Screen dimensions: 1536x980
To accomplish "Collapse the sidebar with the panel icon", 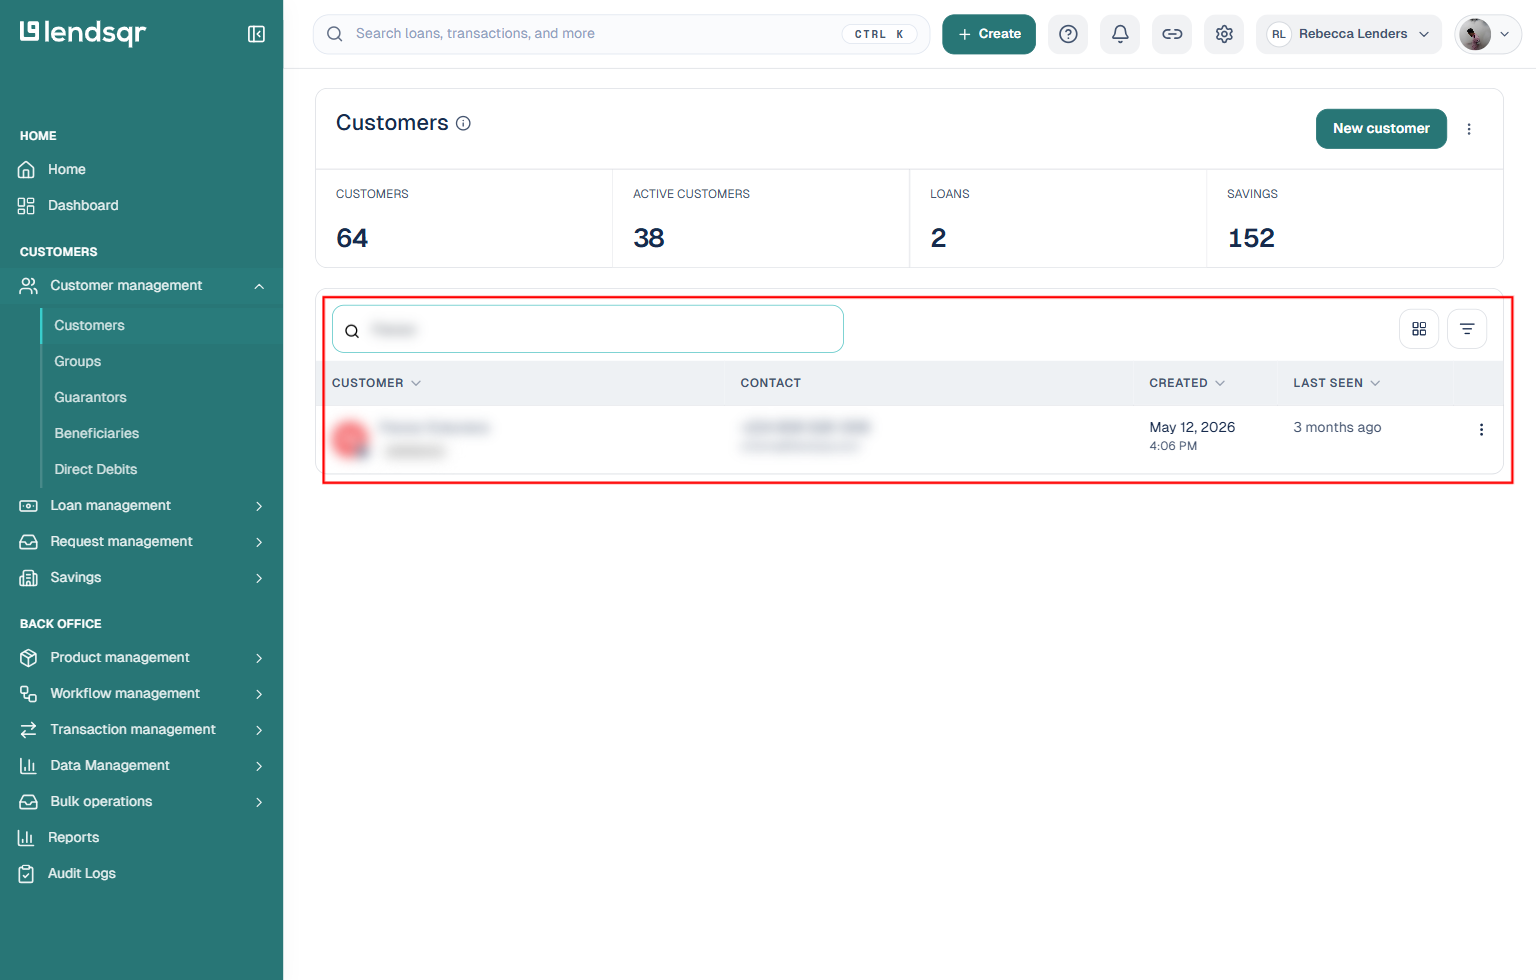I will pos(256,34).
